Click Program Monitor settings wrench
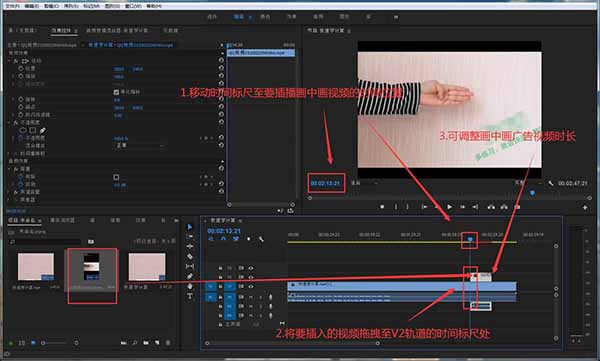The width and height of the screenshot is (600, 361). (551, 183)
